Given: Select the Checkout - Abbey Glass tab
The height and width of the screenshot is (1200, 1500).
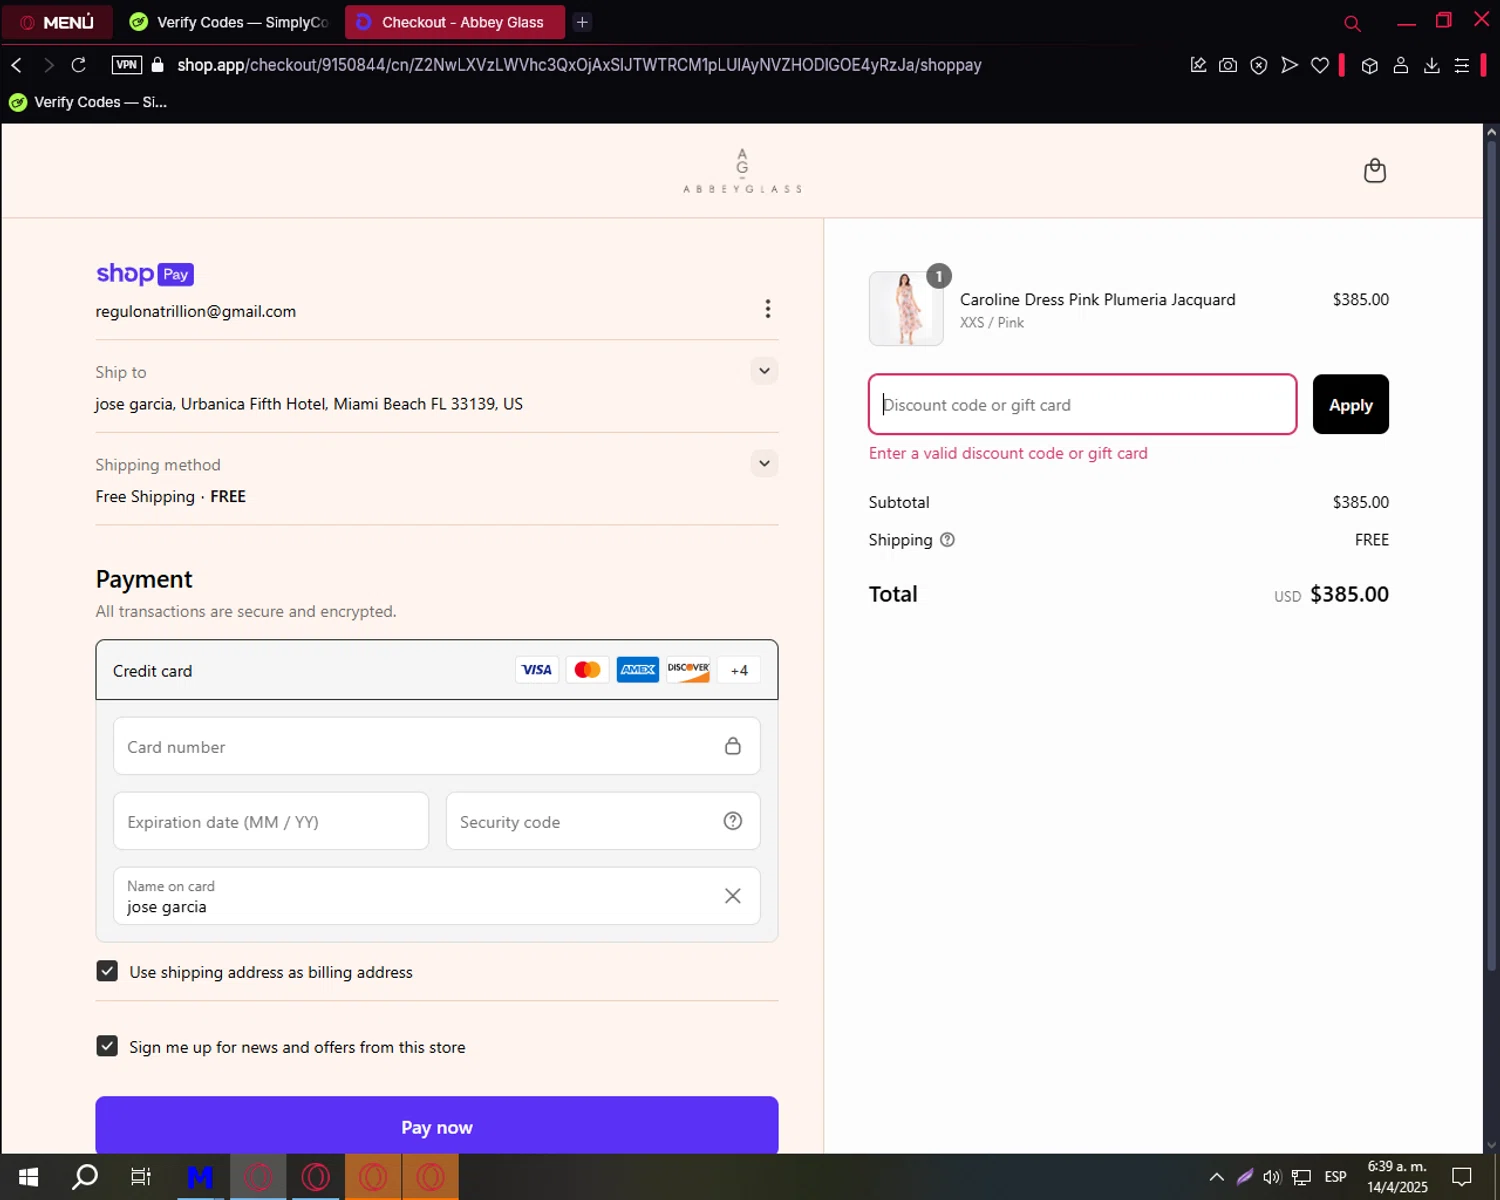Looking at the screenshot, I should [455, 22].
